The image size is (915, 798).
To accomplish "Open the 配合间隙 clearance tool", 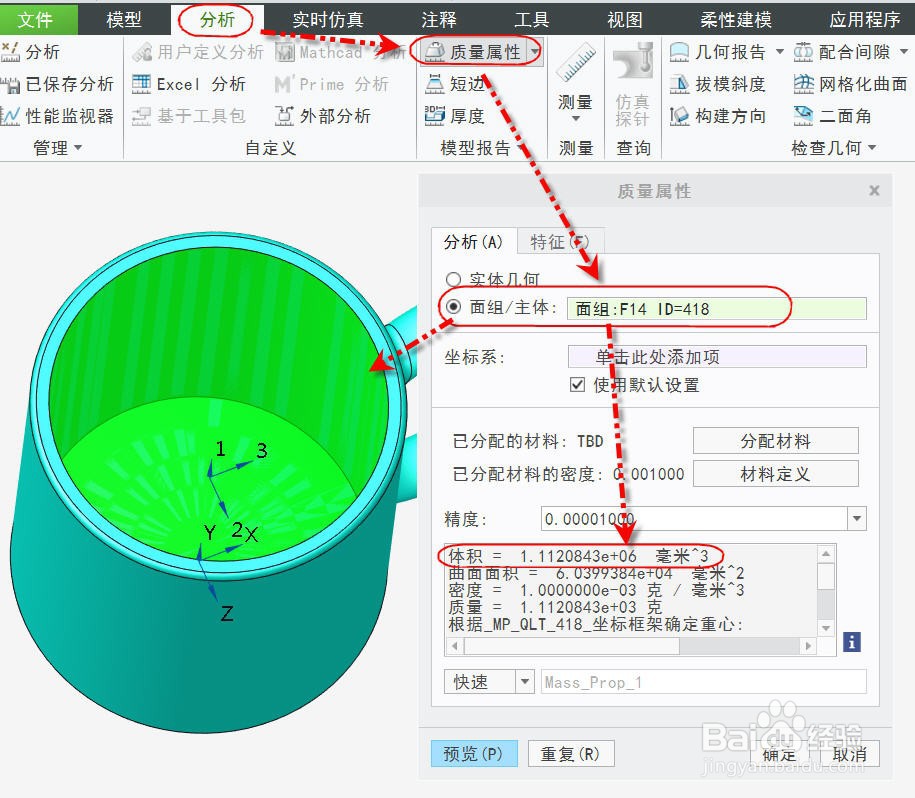I will pos(842,52).
